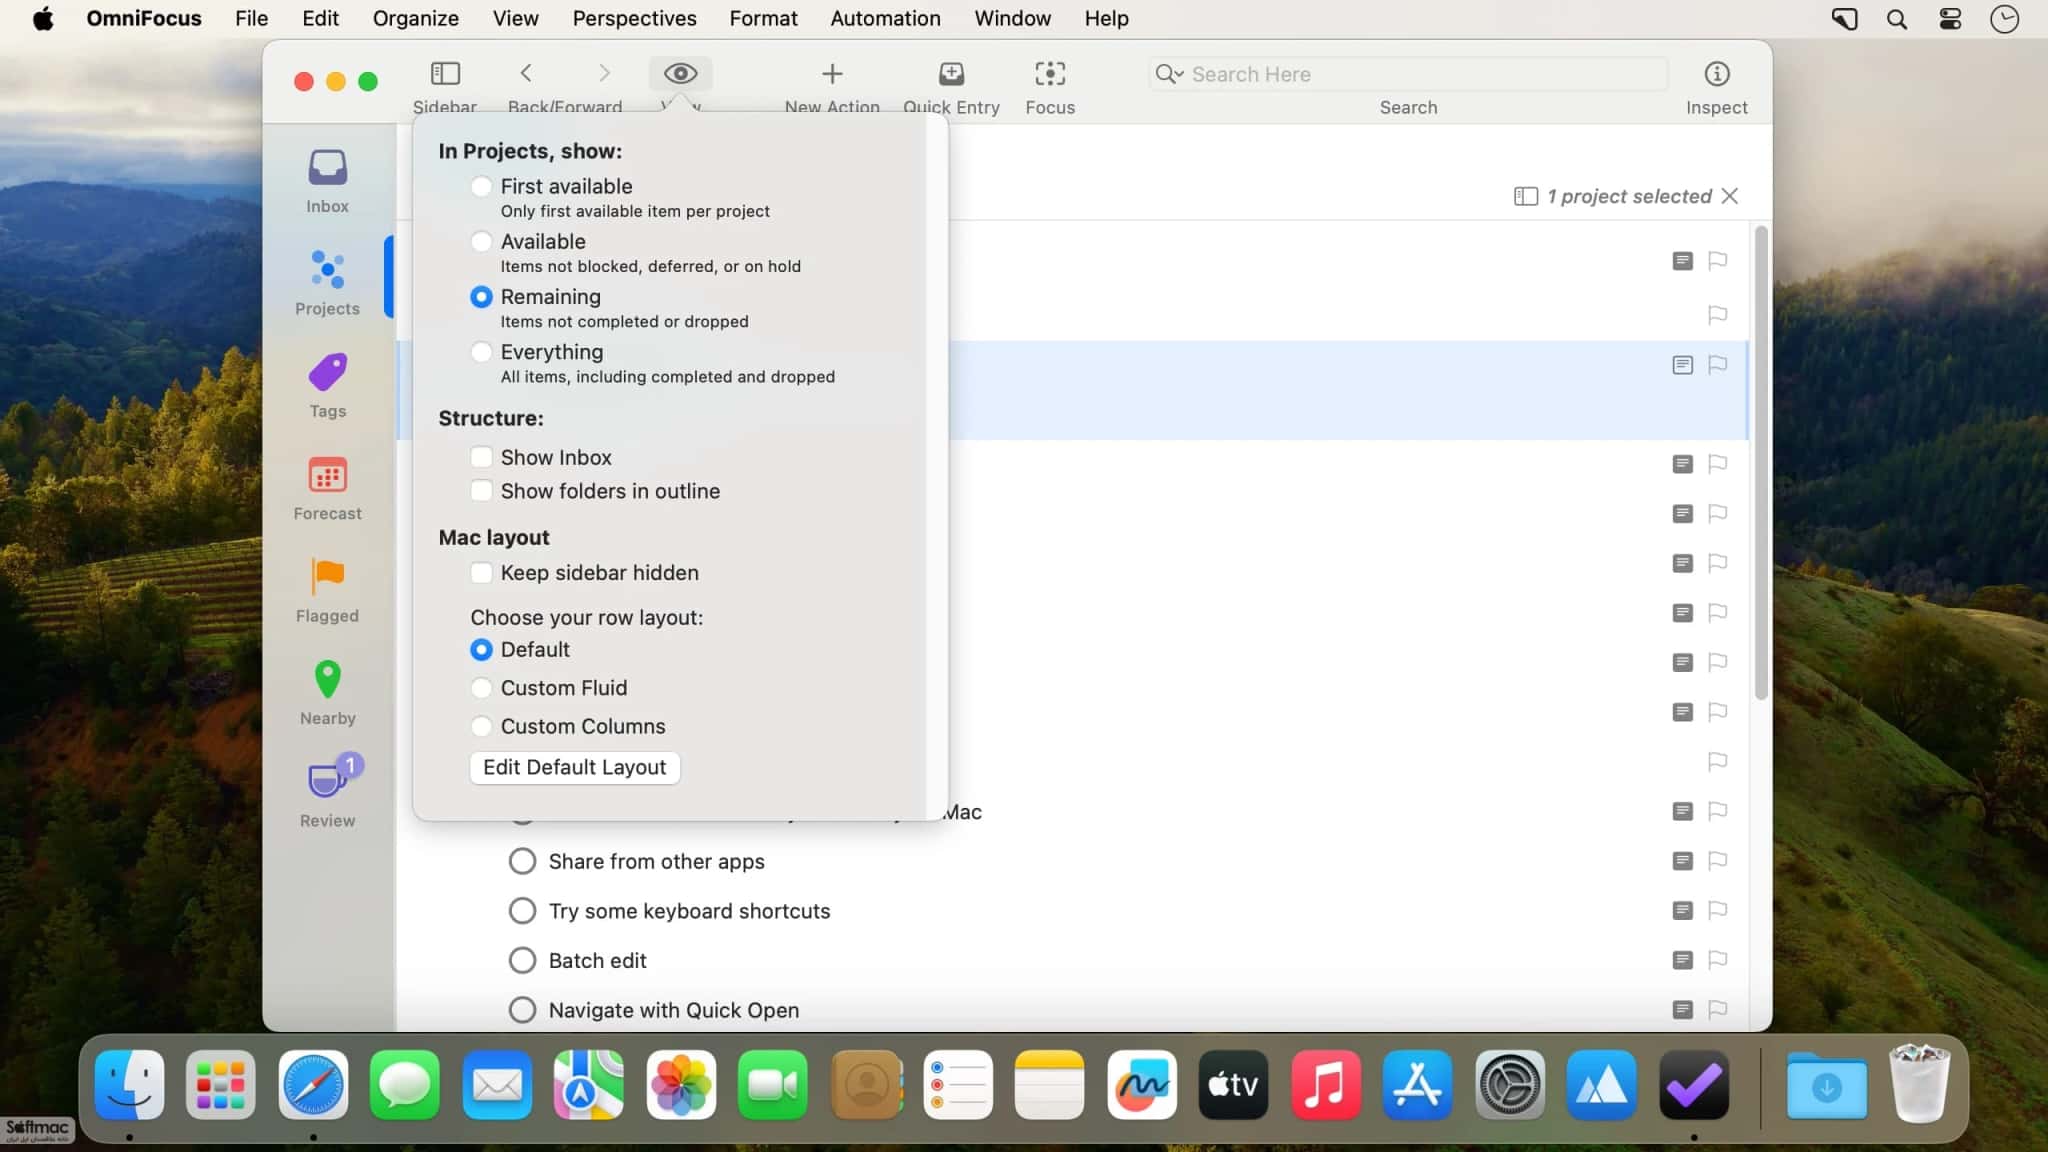Open note for Share from other apps
2048x1152 pixels.
tap(1683, 861)
